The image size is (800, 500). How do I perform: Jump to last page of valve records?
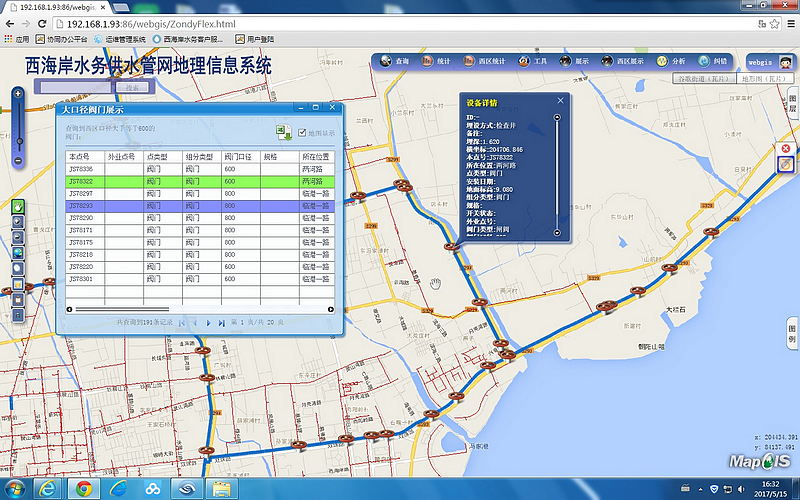click(x=221, y=323)
